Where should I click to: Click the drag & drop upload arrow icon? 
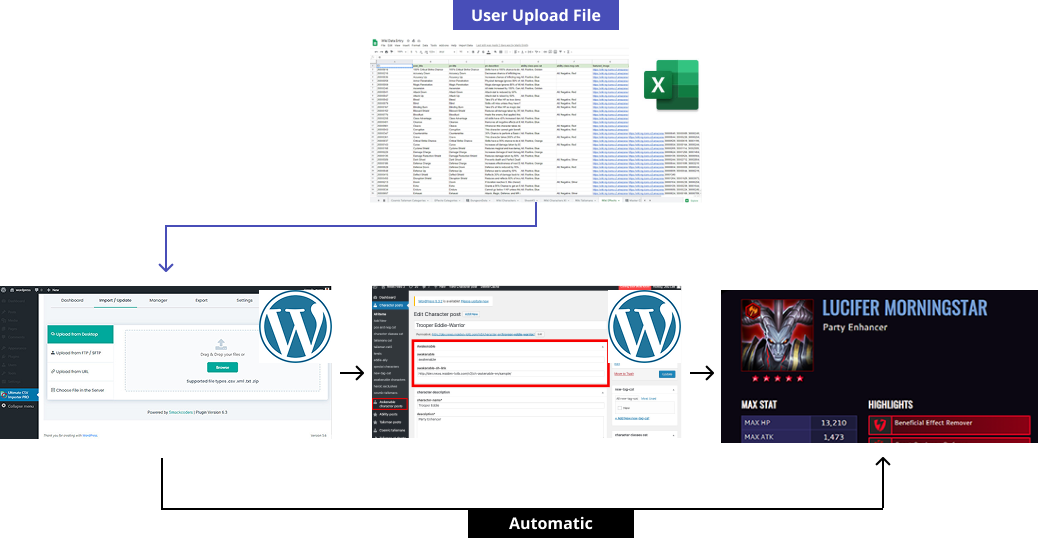(x=221, y=343)
